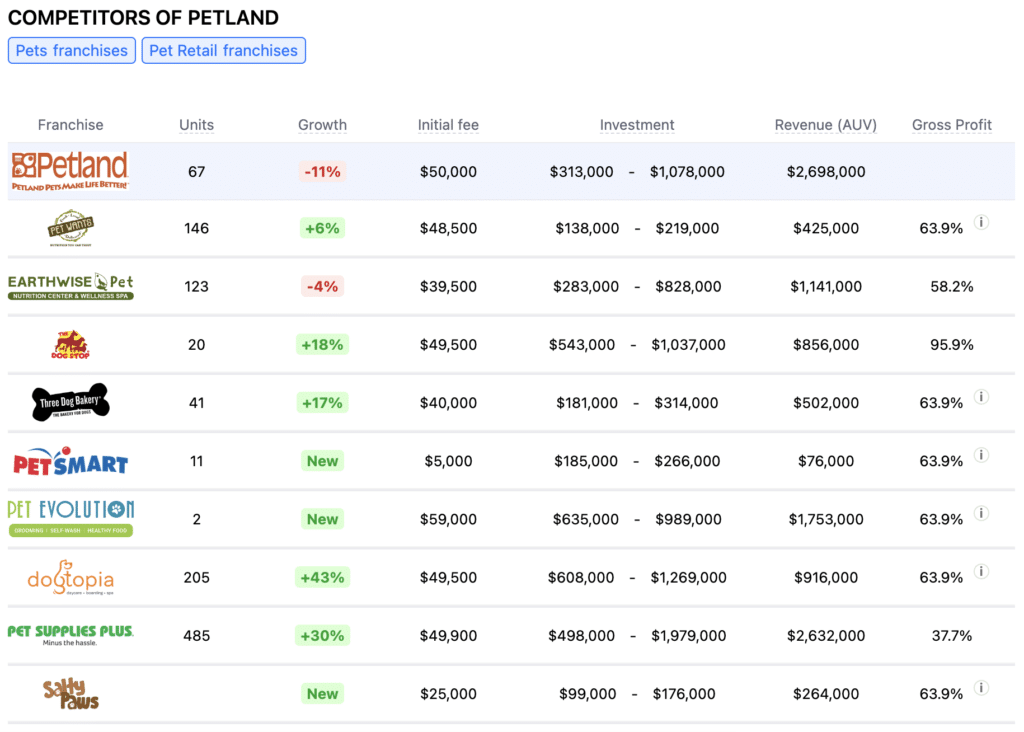Click the $2,632,000 revenue cell
1024x732 pixels.
pyautogui.click(x=825, y=635)
